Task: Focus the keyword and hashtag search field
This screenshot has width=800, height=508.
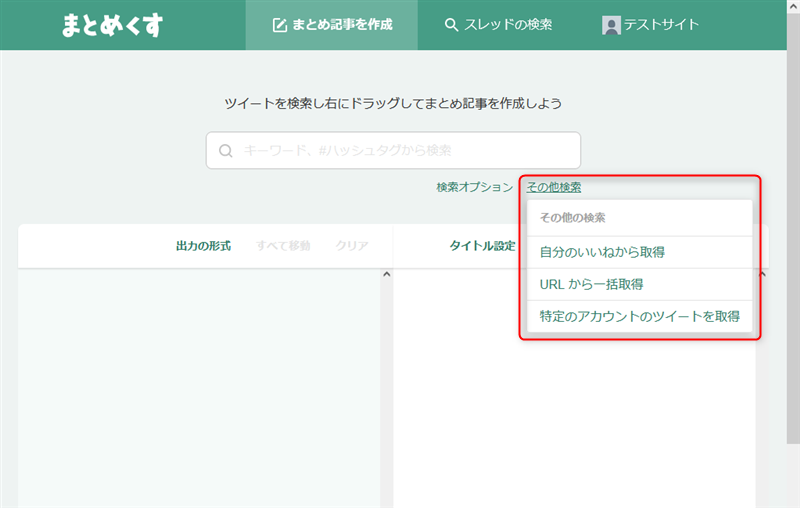Action: [393, 150]
